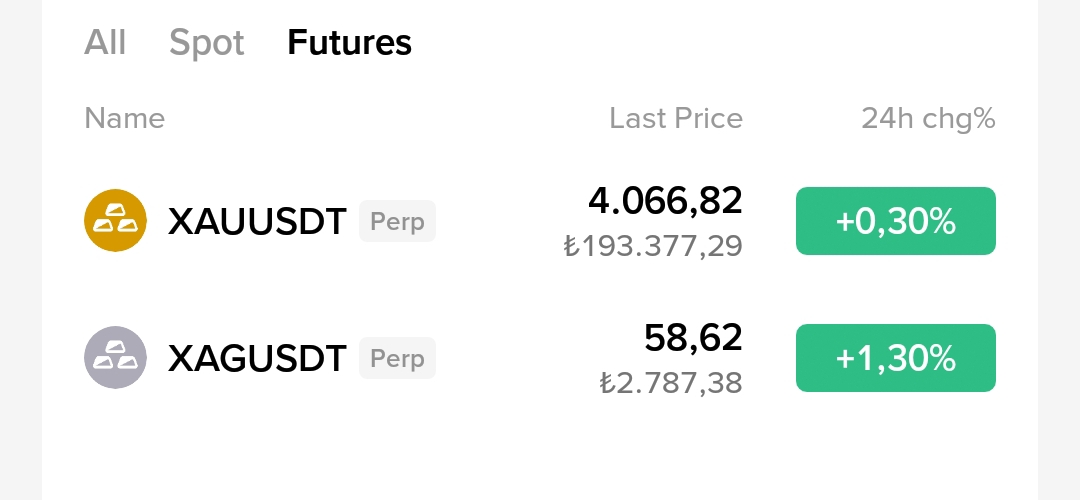Click the +0,30% change badge
The width and height of the screenshot is (1080, 500).
tap(895, 221)
